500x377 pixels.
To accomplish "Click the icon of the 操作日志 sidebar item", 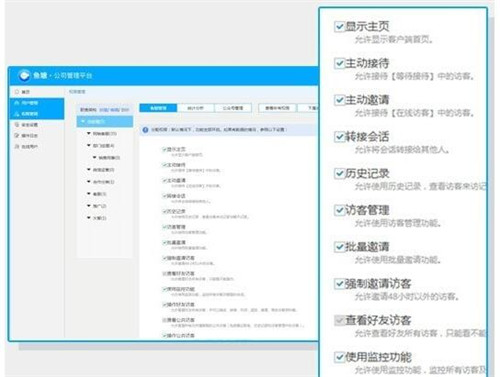I will coord(17,135).
